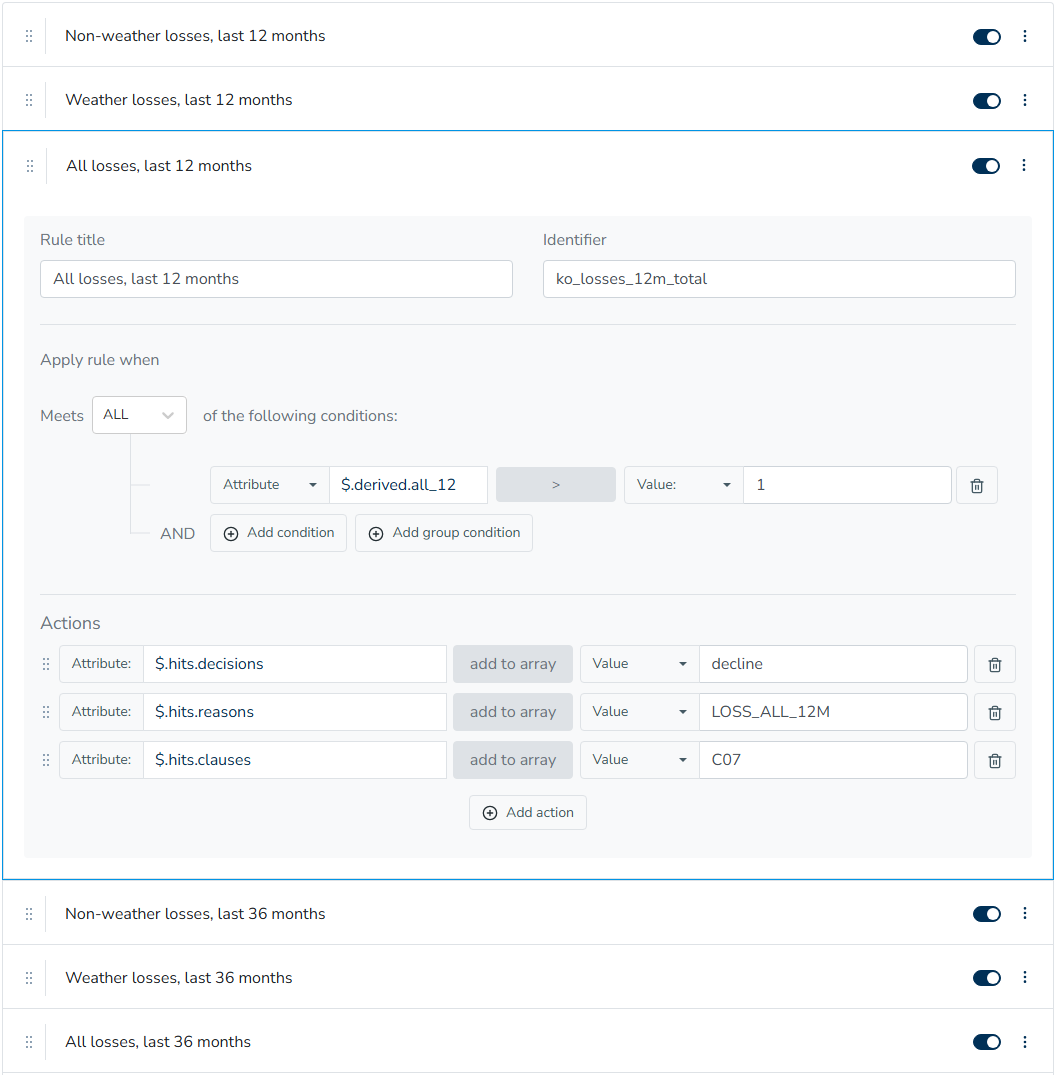Screen dimensions: 1056x1075
Task: Open Value dropdown for LOSS_ALL_12M action
Action: 640,712
